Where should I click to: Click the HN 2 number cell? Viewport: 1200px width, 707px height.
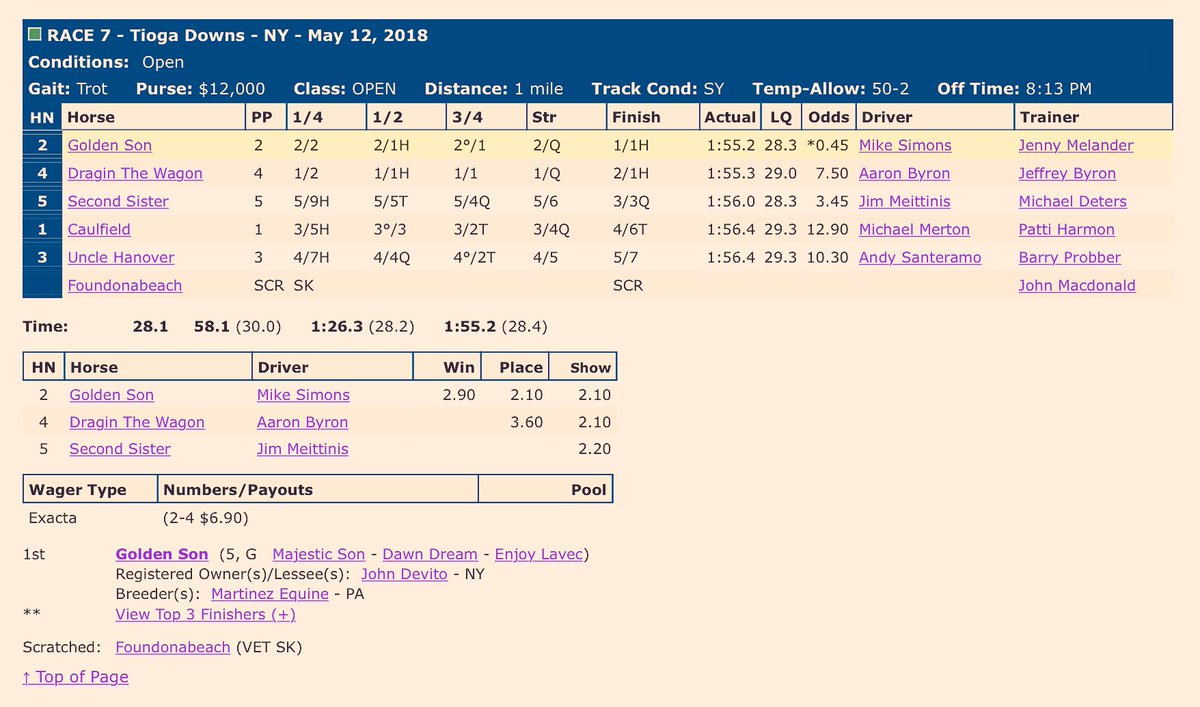(x=42, y=145)
